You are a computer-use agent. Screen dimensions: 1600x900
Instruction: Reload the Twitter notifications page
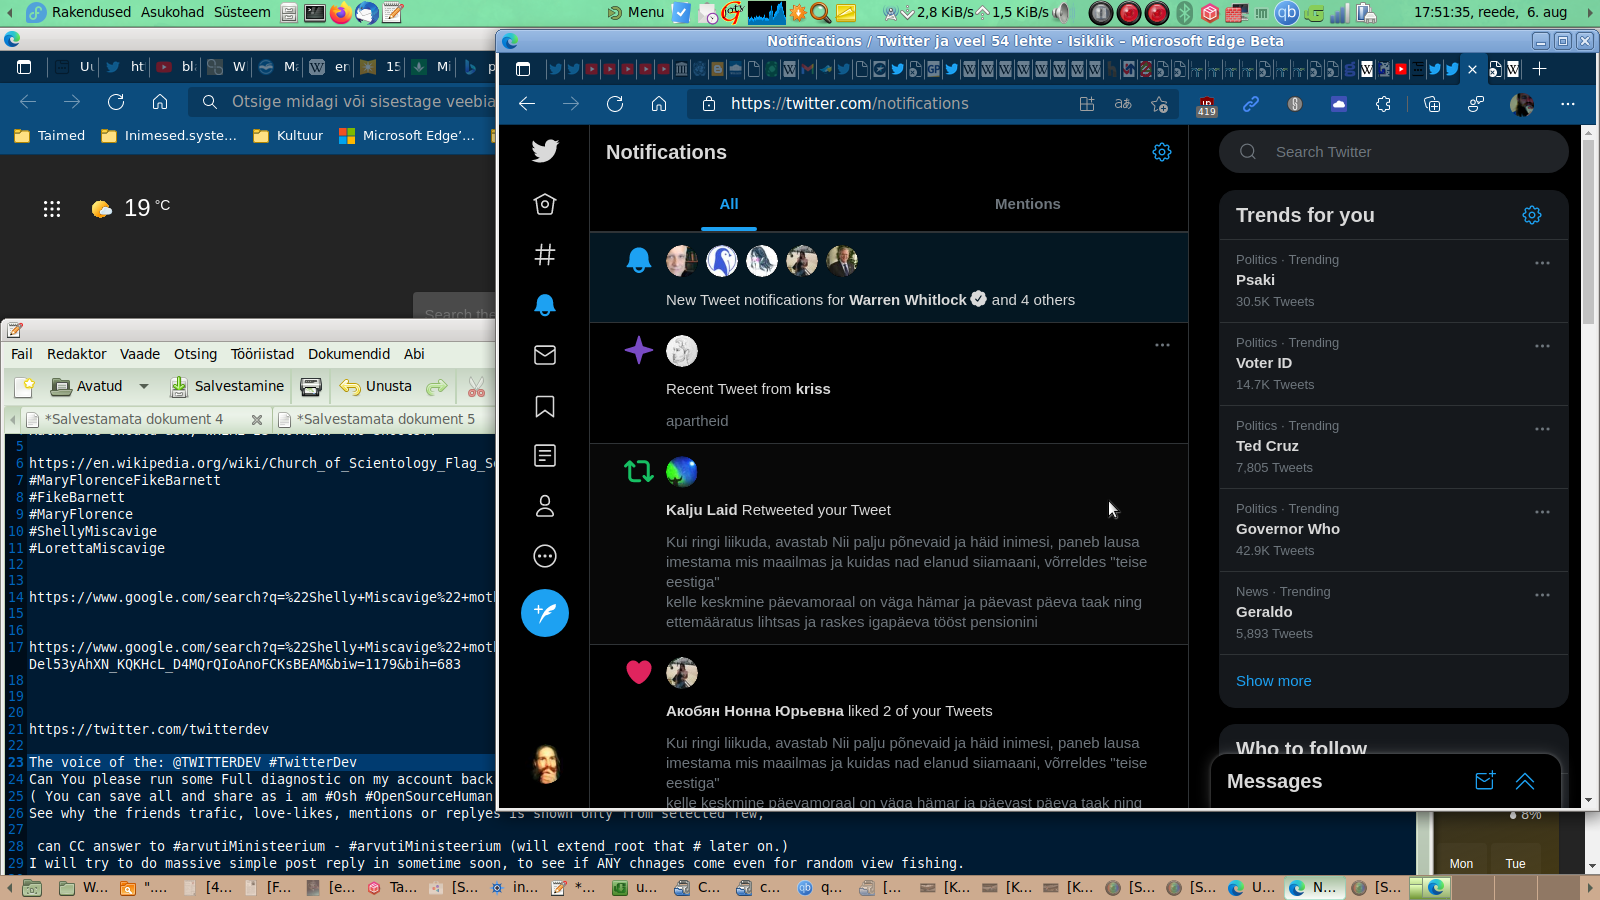pyautogui.click(x=615, y=103)
